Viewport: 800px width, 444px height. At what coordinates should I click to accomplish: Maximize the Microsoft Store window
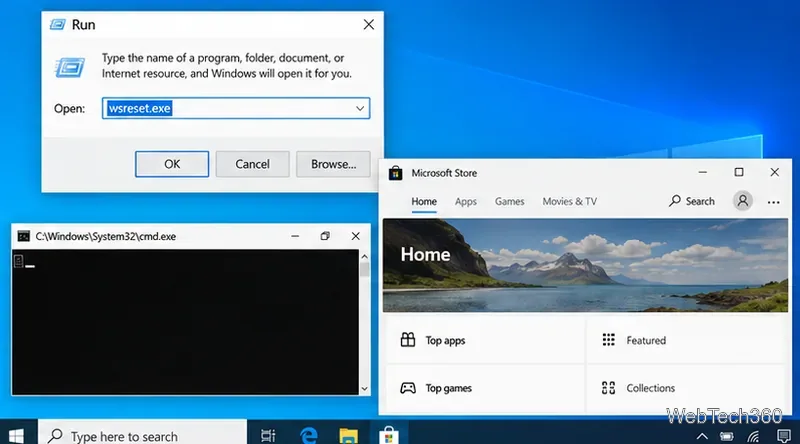coord(739,172)
